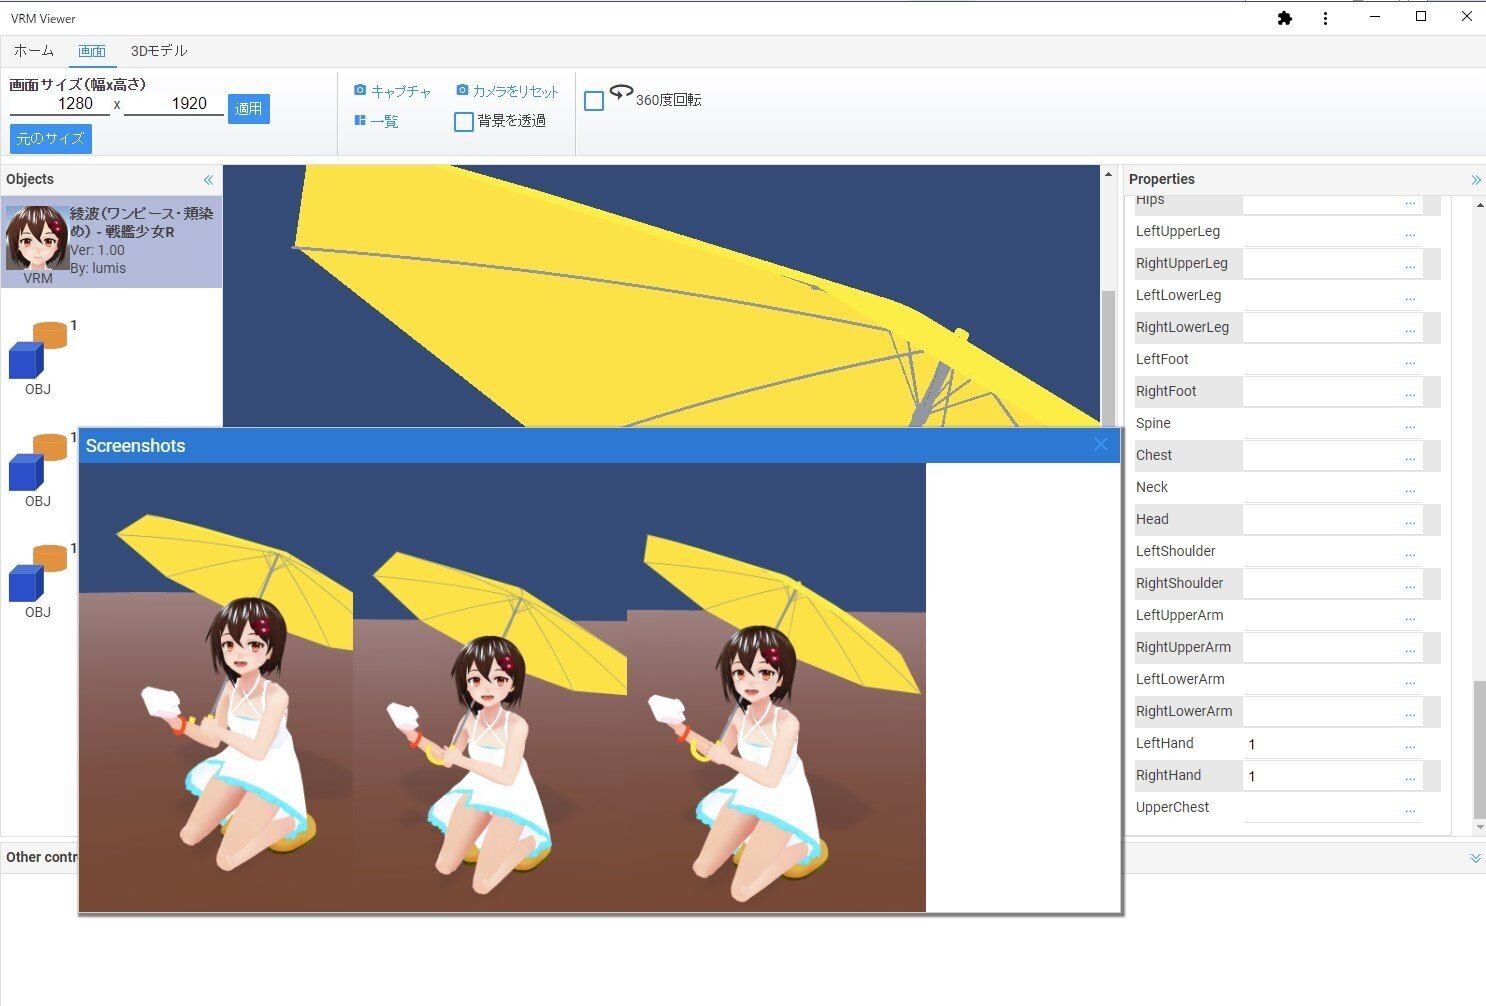Open the browser extensions puzzle icon

[x=1285, y=18]
